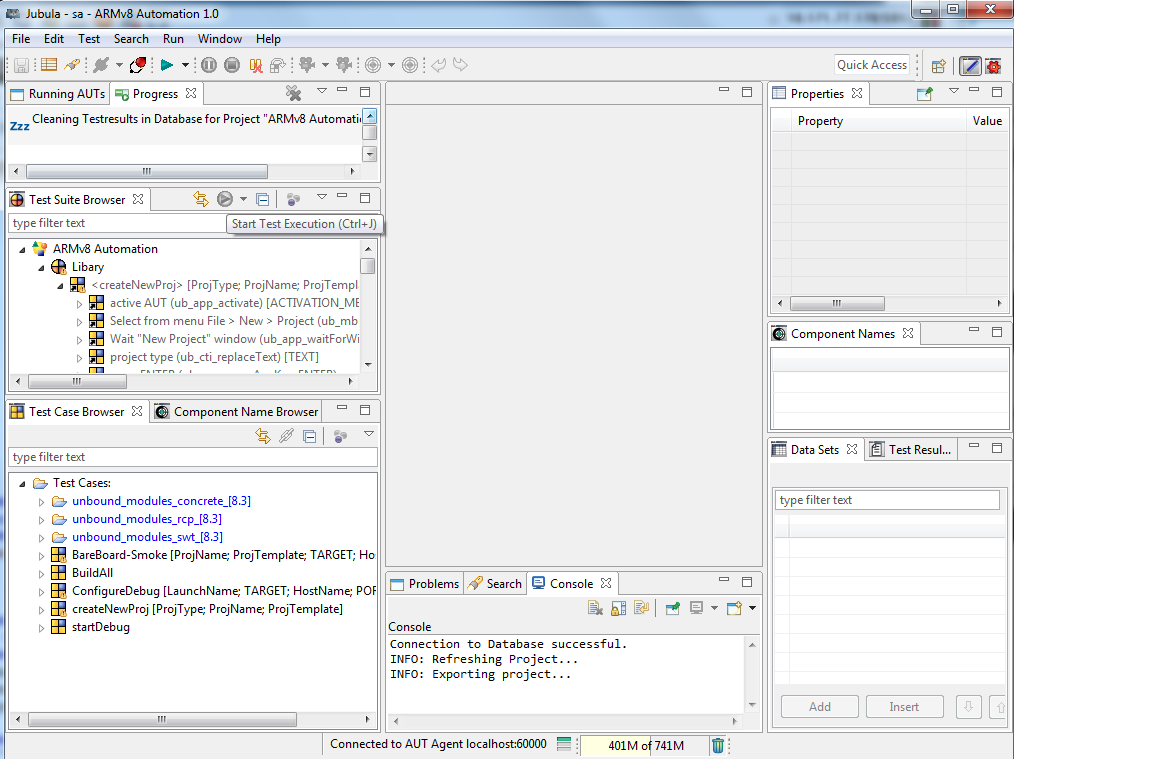Click the Properties view pin icon
This screenshot has width=1152, height=759.
[924, 93]
